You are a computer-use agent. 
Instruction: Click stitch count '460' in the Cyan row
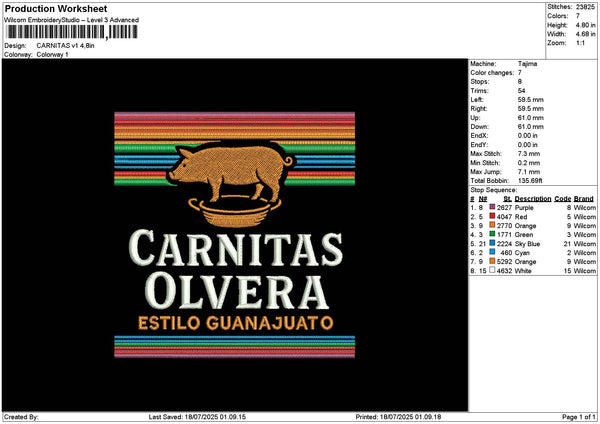pos(506,253)
